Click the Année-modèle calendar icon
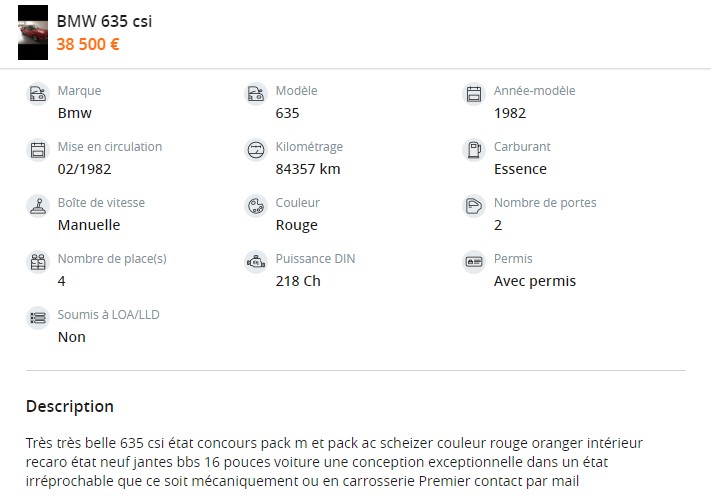The image size is (711, 496). click(474, 95)
